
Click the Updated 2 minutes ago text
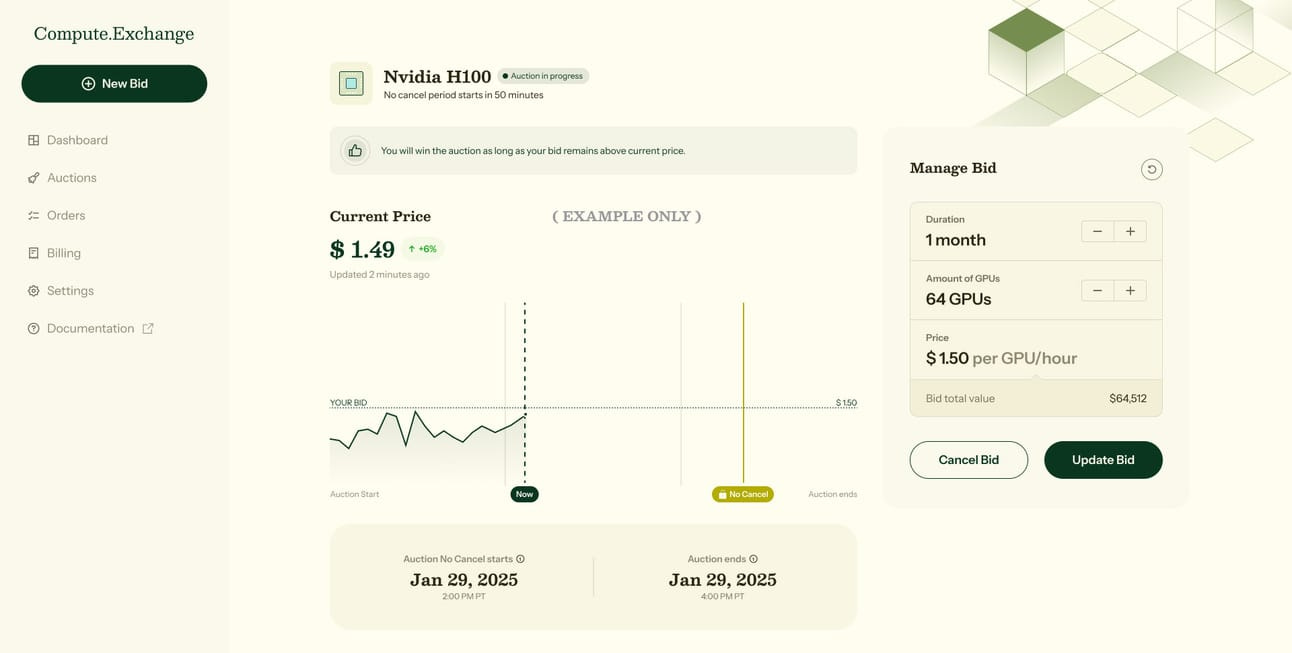[380, 274]
